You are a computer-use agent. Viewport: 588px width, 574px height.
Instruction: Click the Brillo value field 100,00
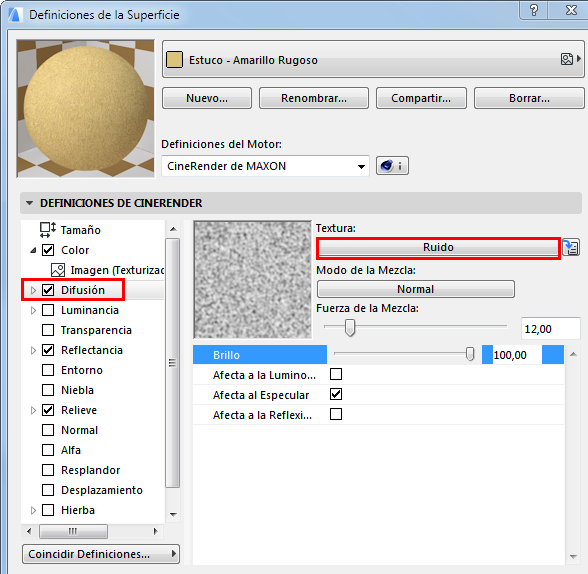pyautogui.click(x=517, y=355)
